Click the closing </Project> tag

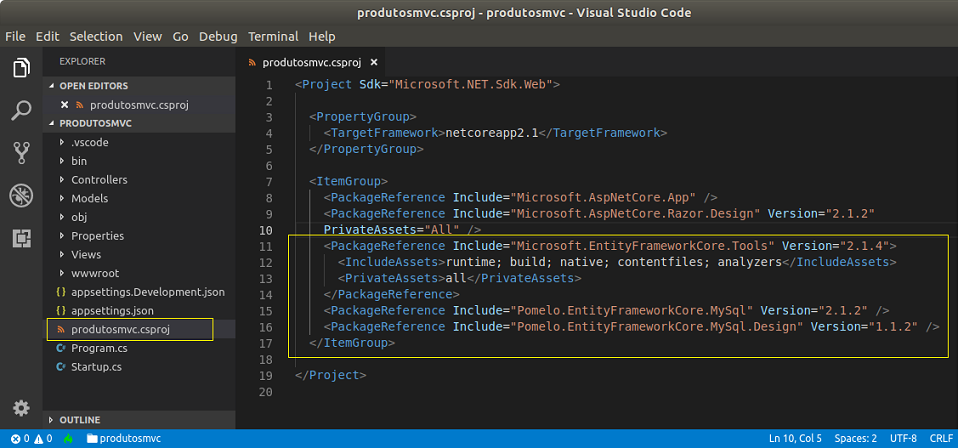pos(331,375)
